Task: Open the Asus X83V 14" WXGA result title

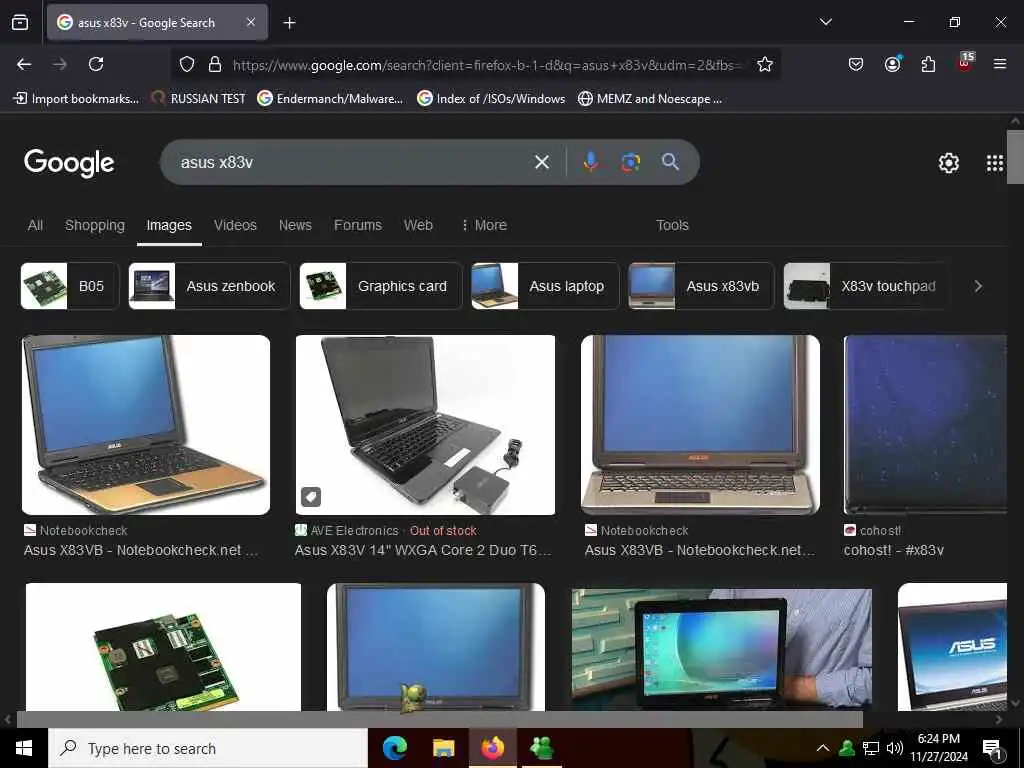Action: 423,550
